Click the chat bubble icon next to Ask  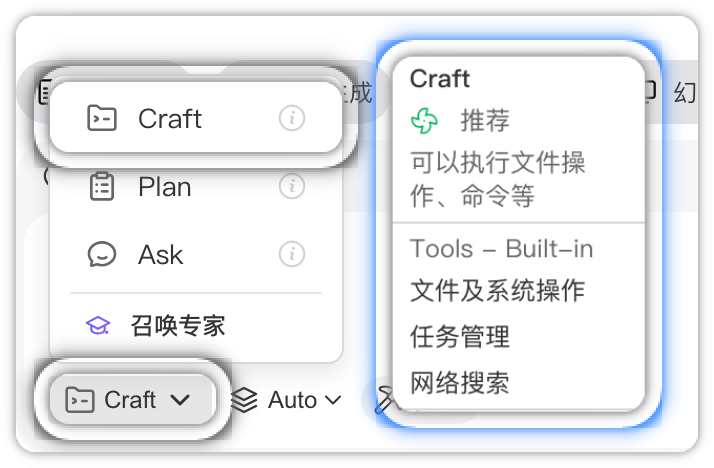[x=102, y=254]
